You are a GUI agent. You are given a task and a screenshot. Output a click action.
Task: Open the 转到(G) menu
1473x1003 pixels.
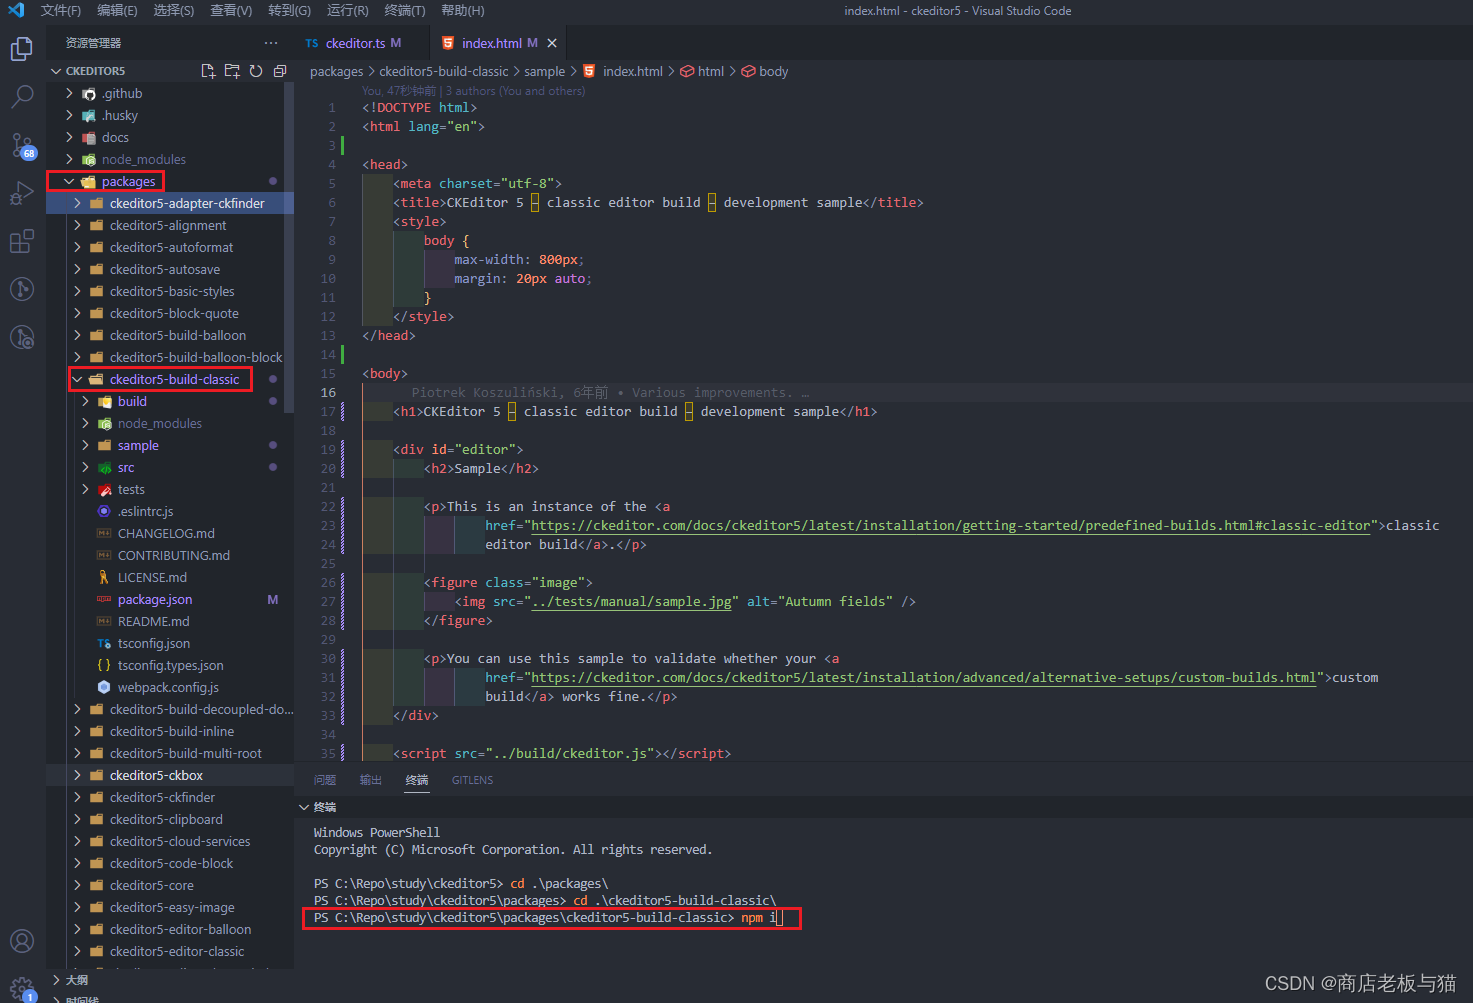pyautogui.click(x=289, y=10)
